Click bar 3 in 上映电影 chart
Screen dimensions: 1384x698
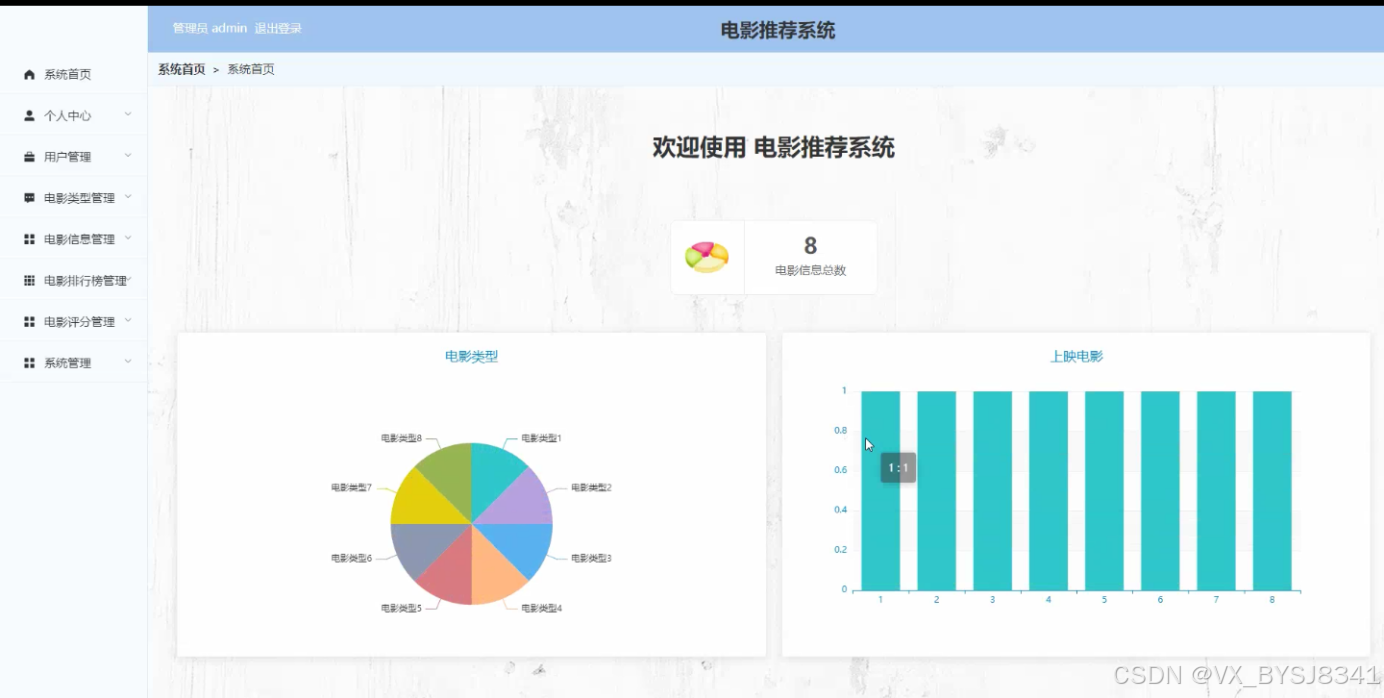[x=993, y=490]
